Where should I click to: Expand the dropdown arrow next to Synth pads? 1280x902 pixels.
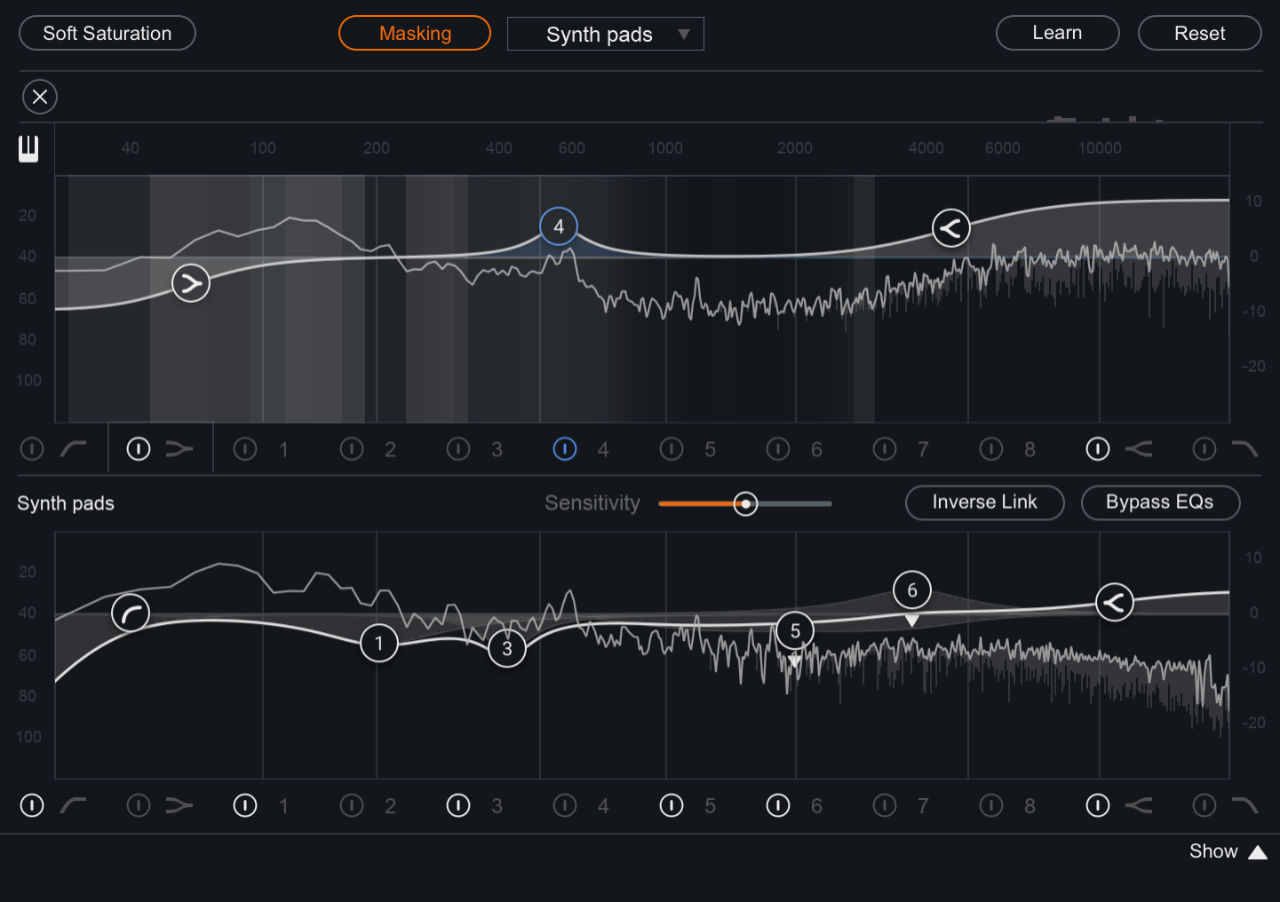tap(686, 33)
